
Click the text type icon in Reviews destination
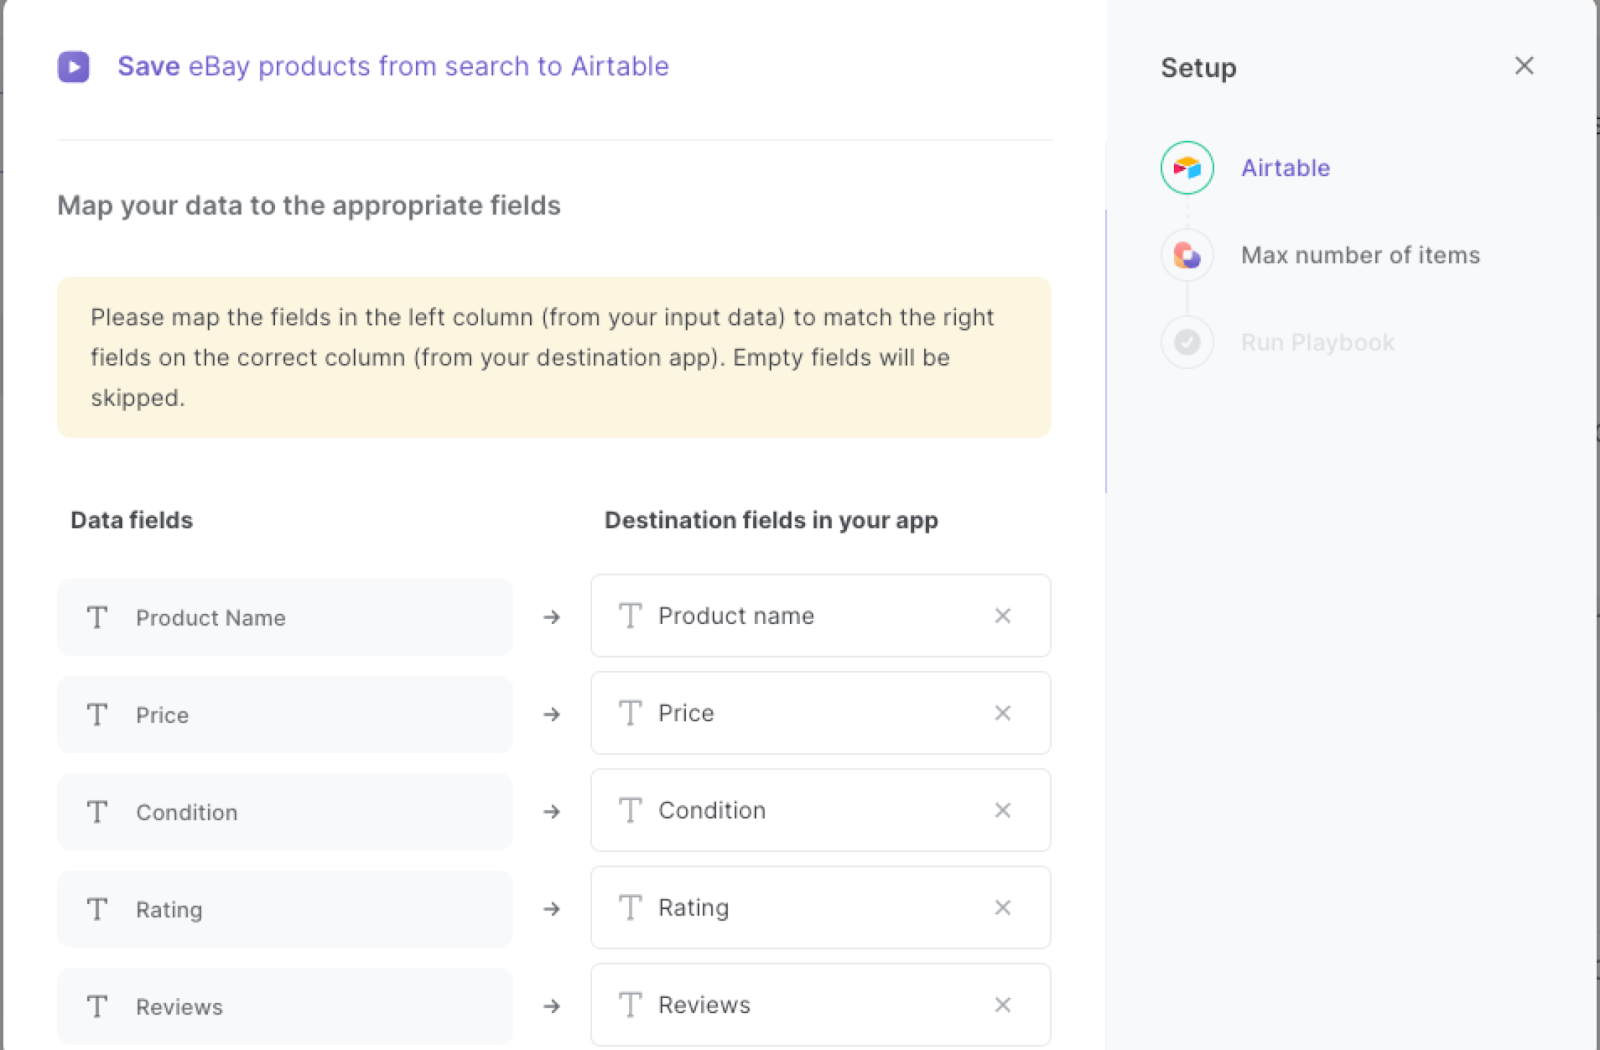(630, 1004)
